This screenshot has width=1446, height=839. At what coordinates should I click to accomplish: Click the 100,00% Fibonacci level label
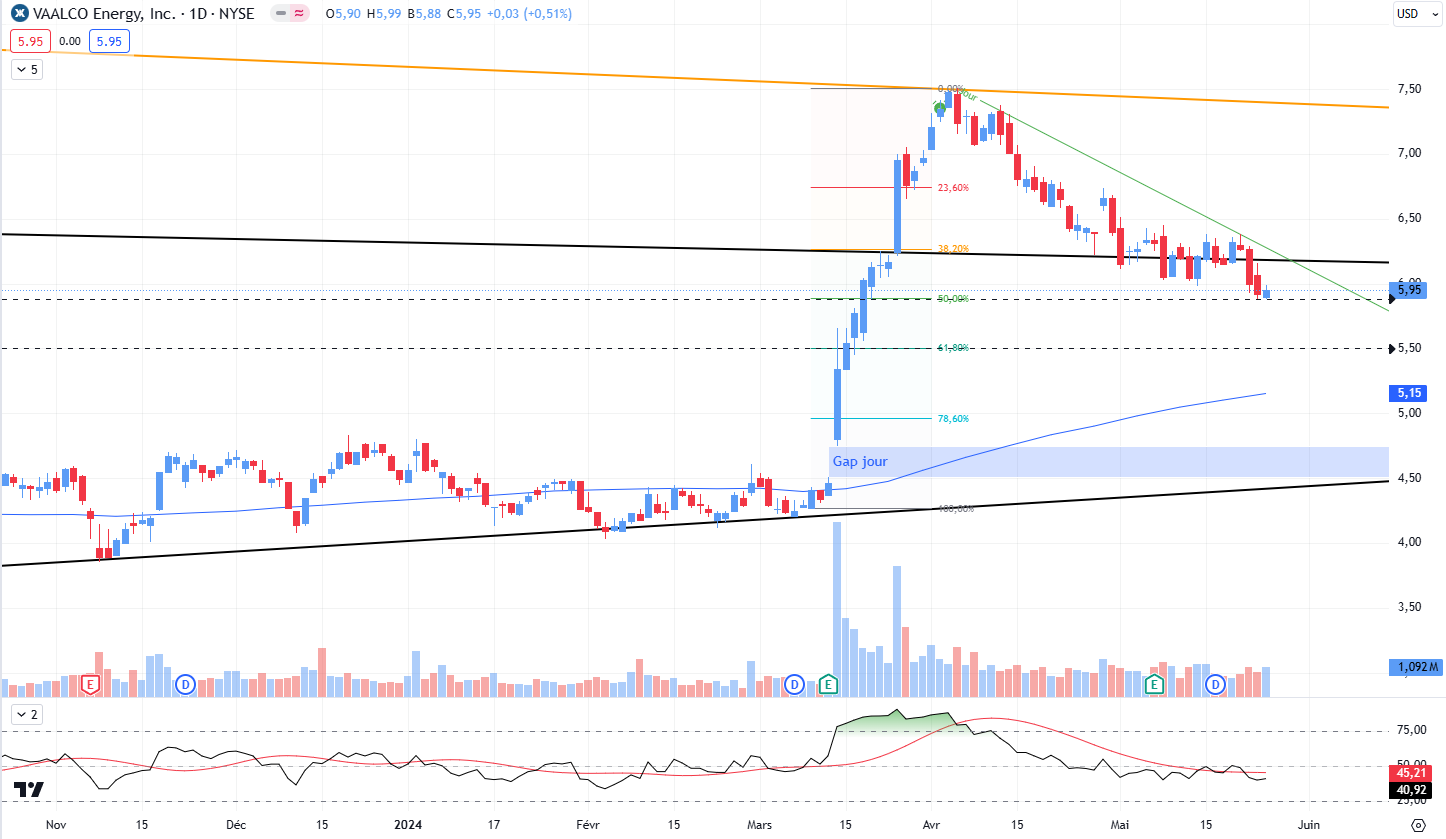956,509
